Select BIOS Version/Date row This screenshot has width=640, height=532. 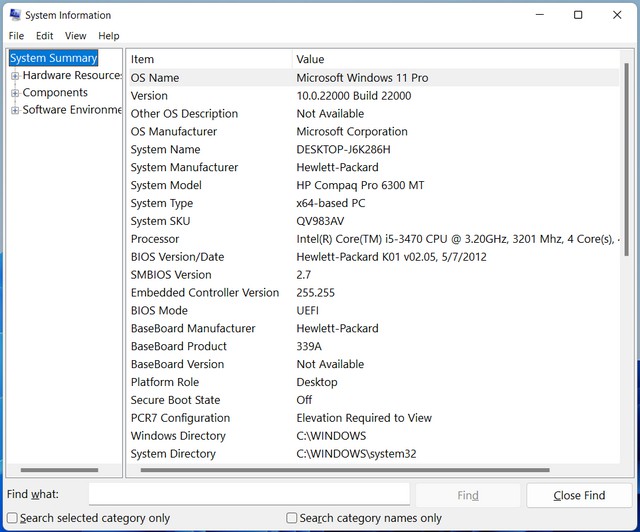click(x=373, y=257)
